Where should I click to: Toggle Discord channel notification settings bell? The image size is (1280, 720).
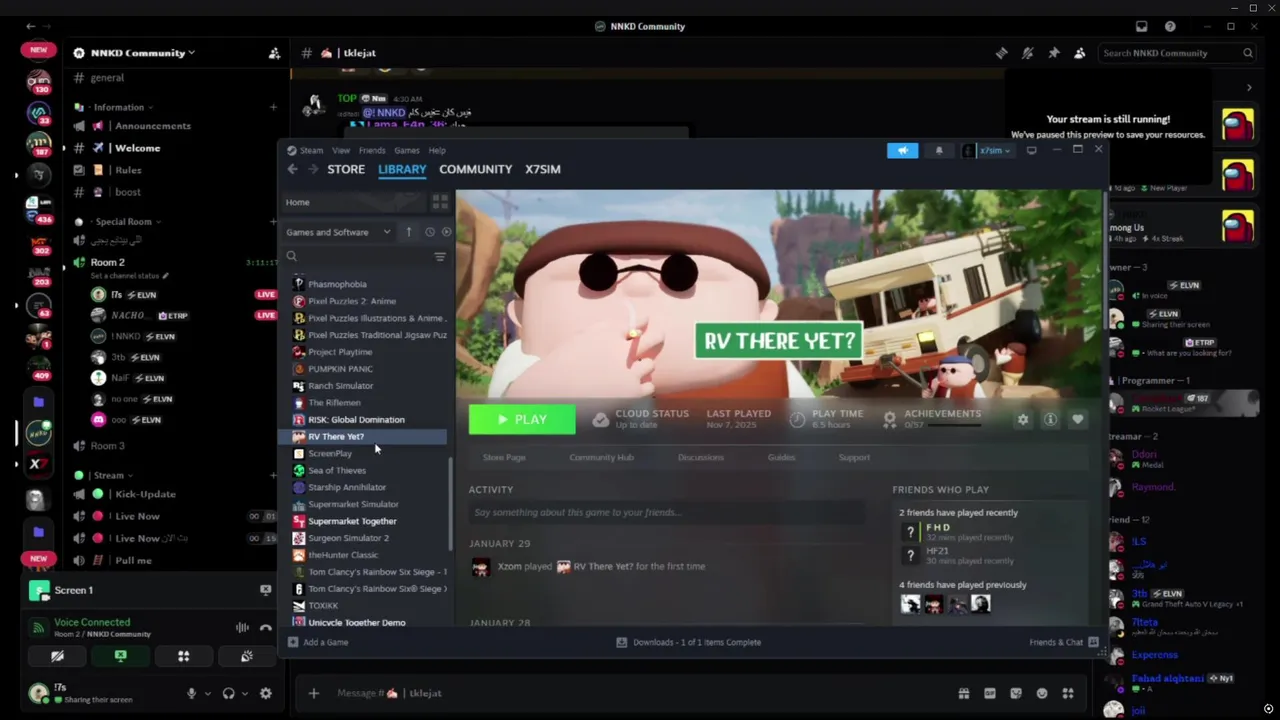point(1027,53)
